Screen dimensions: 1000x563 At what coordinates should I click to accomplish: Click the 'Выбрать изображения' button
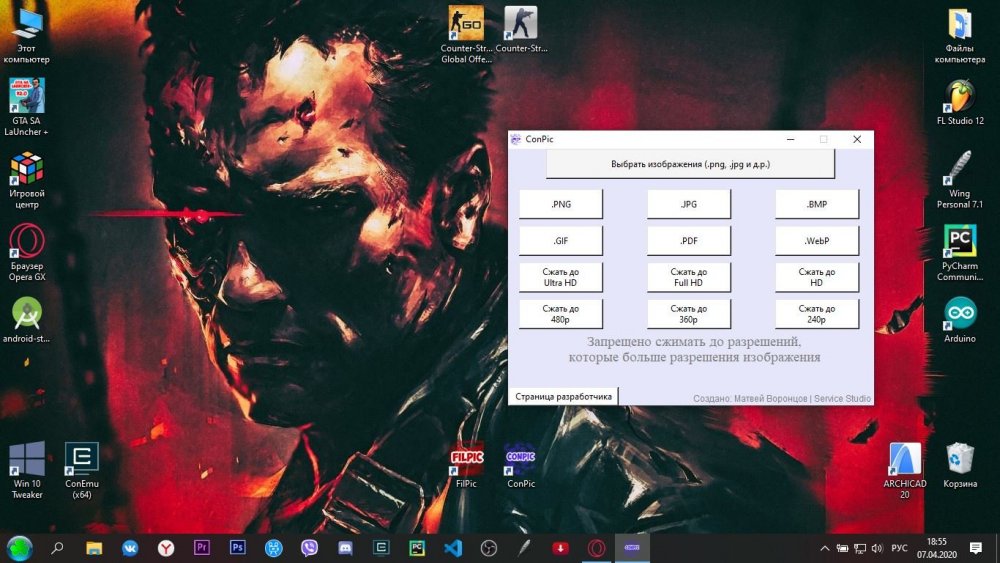pos(690,164)
